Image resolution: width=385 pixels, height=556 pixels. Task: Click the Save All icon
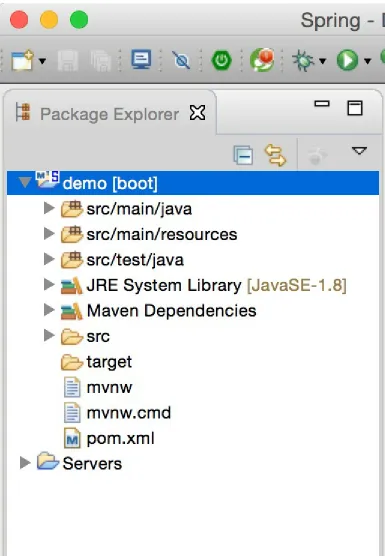[x=101, y=61]
